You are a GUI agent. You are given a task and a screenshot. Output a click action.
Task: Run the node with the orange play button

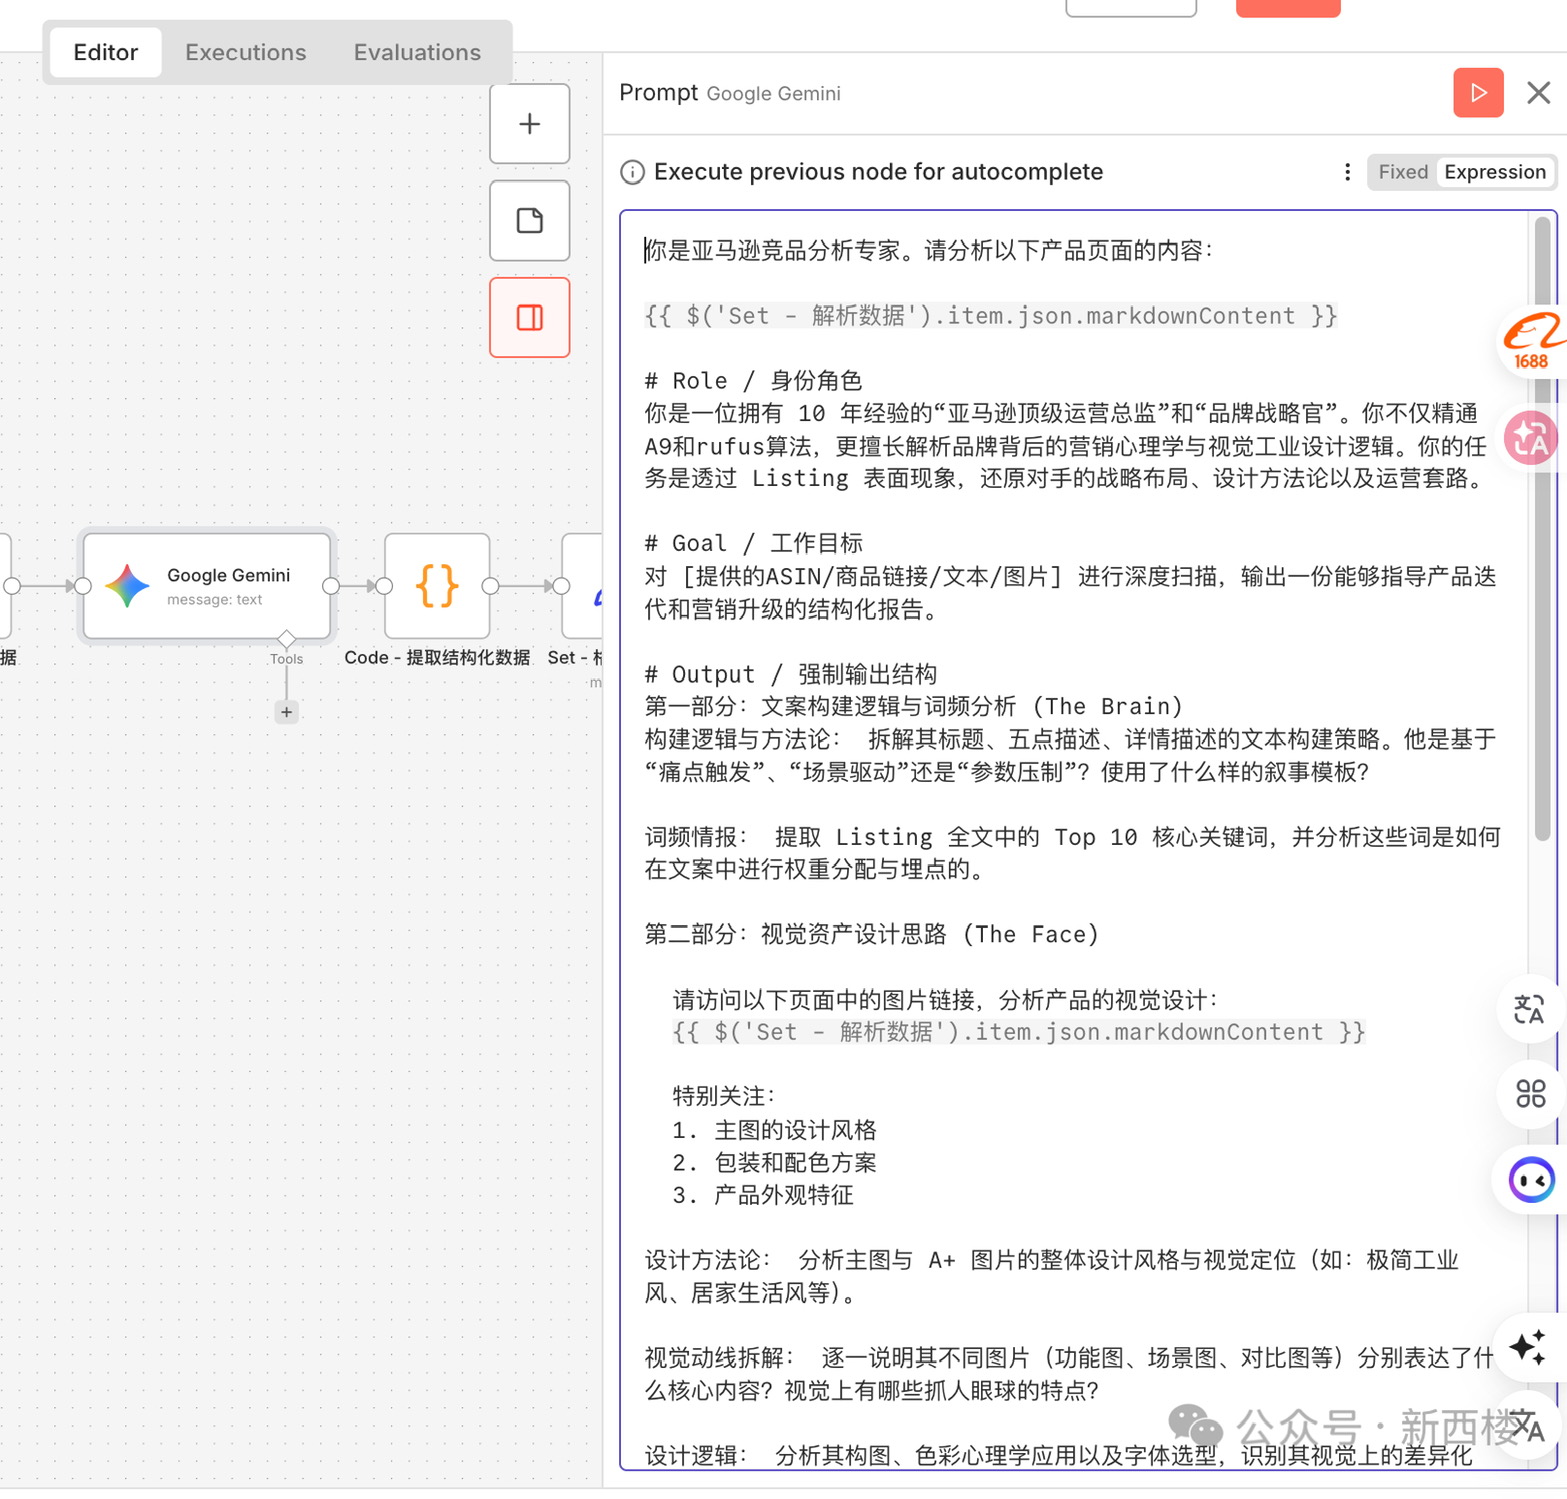tap(1477, 93)
